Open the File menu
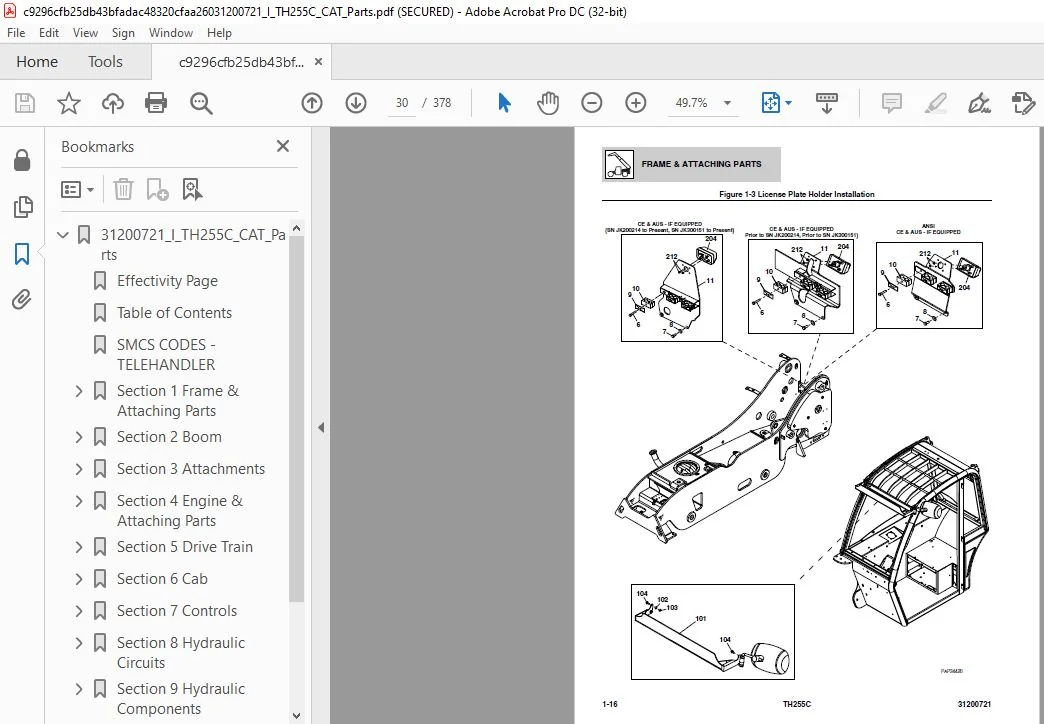 point(16,33)
